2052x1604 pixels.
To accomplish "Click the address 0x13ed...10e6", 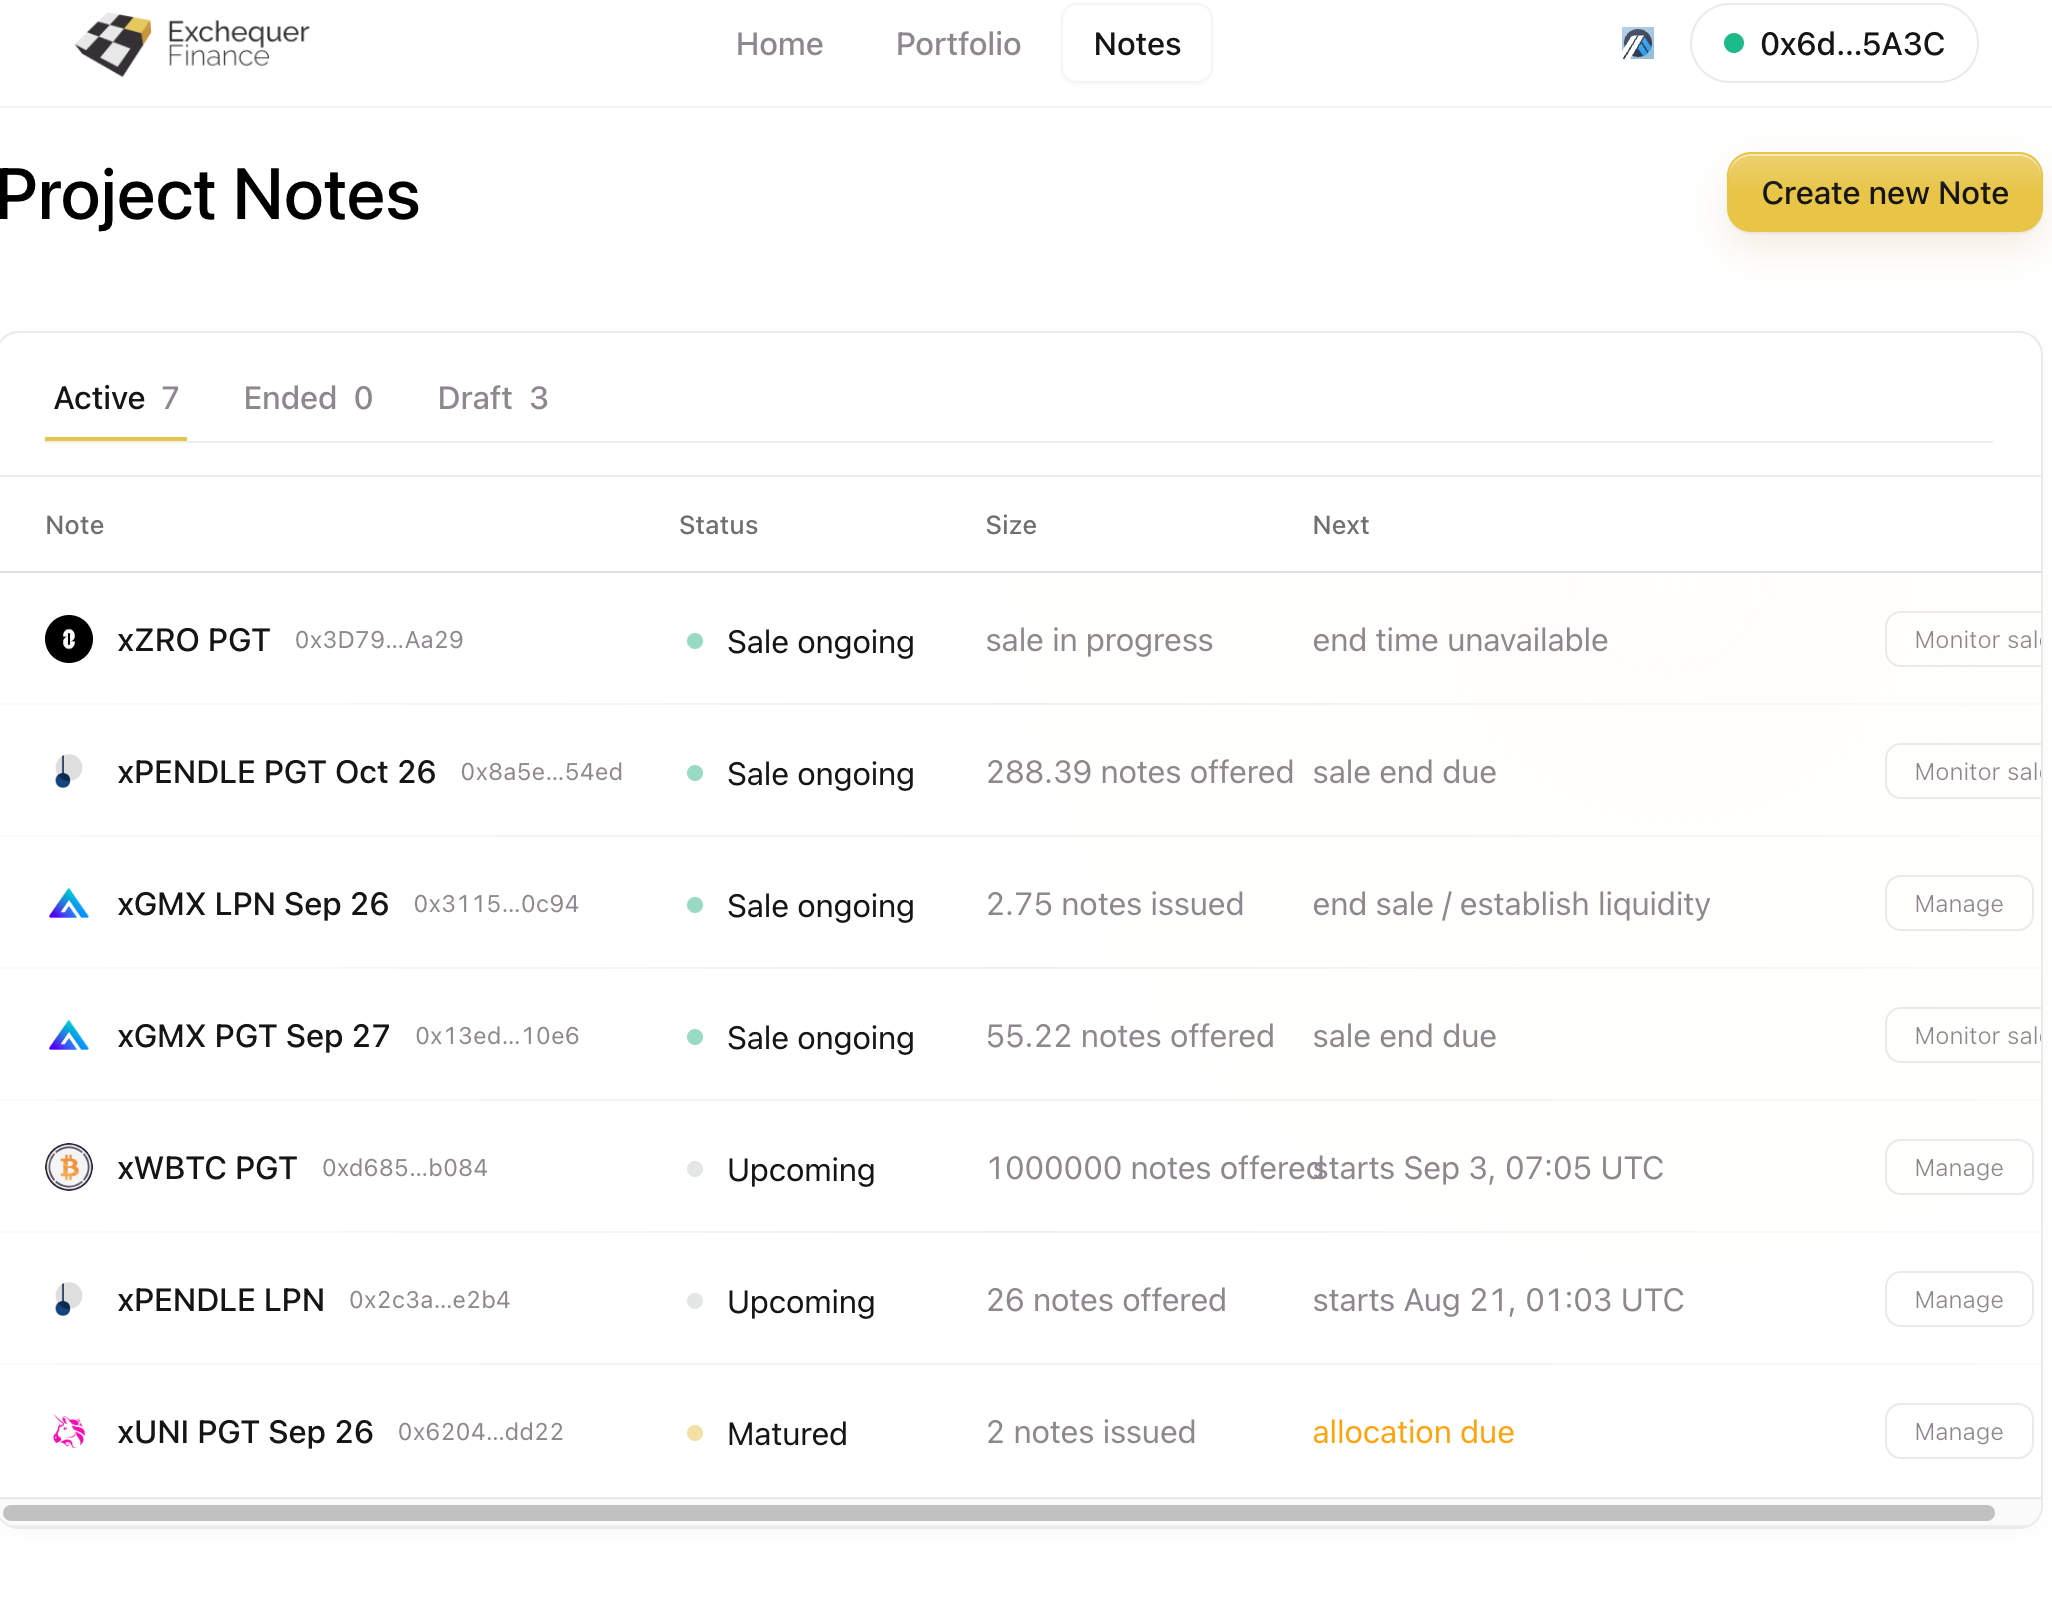I will coord(498,1036).
